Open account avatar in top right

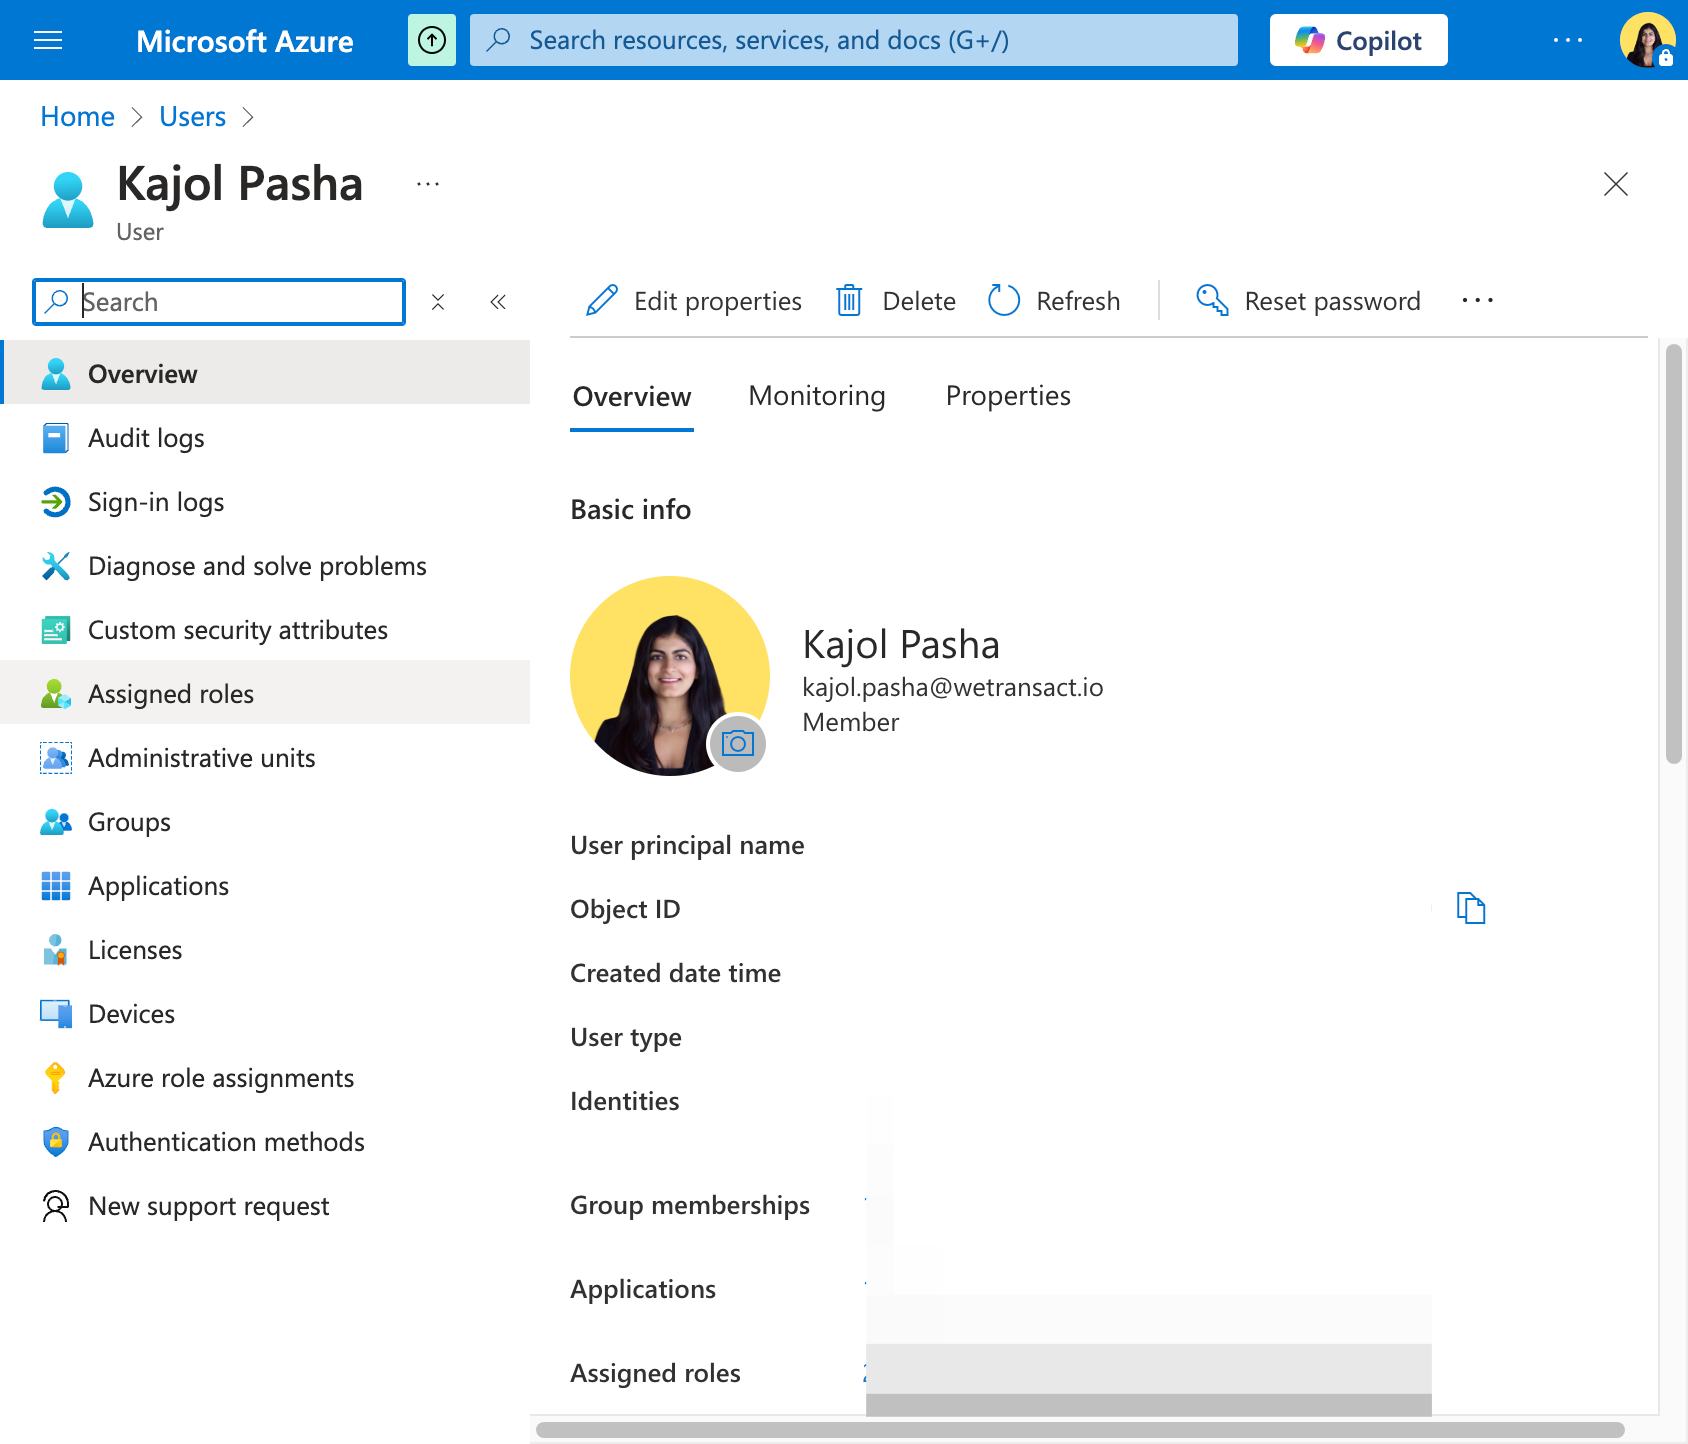click(x=1647, y=40)
